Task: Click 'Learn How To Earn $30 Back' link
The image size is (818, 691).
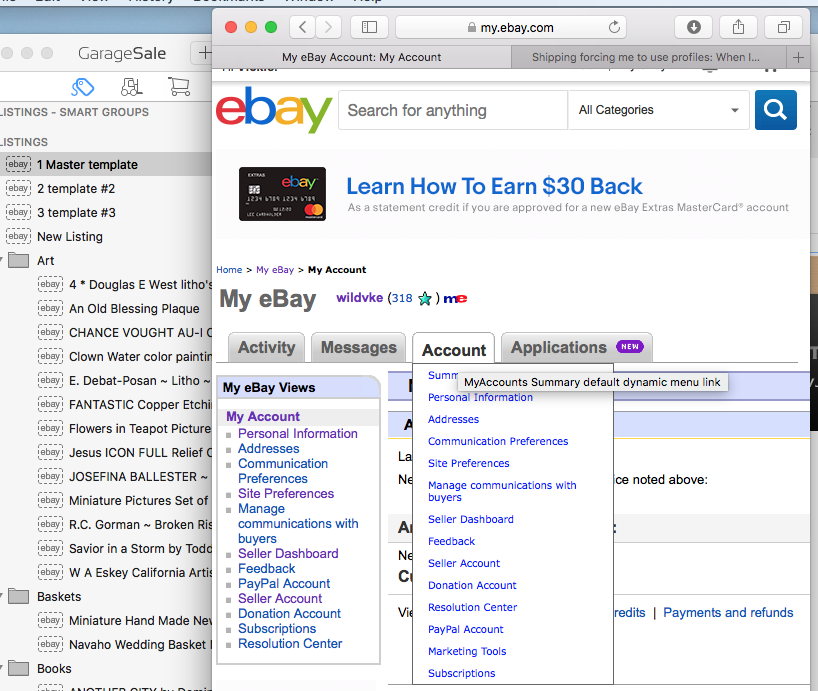Action: click(x=495, y=186)
